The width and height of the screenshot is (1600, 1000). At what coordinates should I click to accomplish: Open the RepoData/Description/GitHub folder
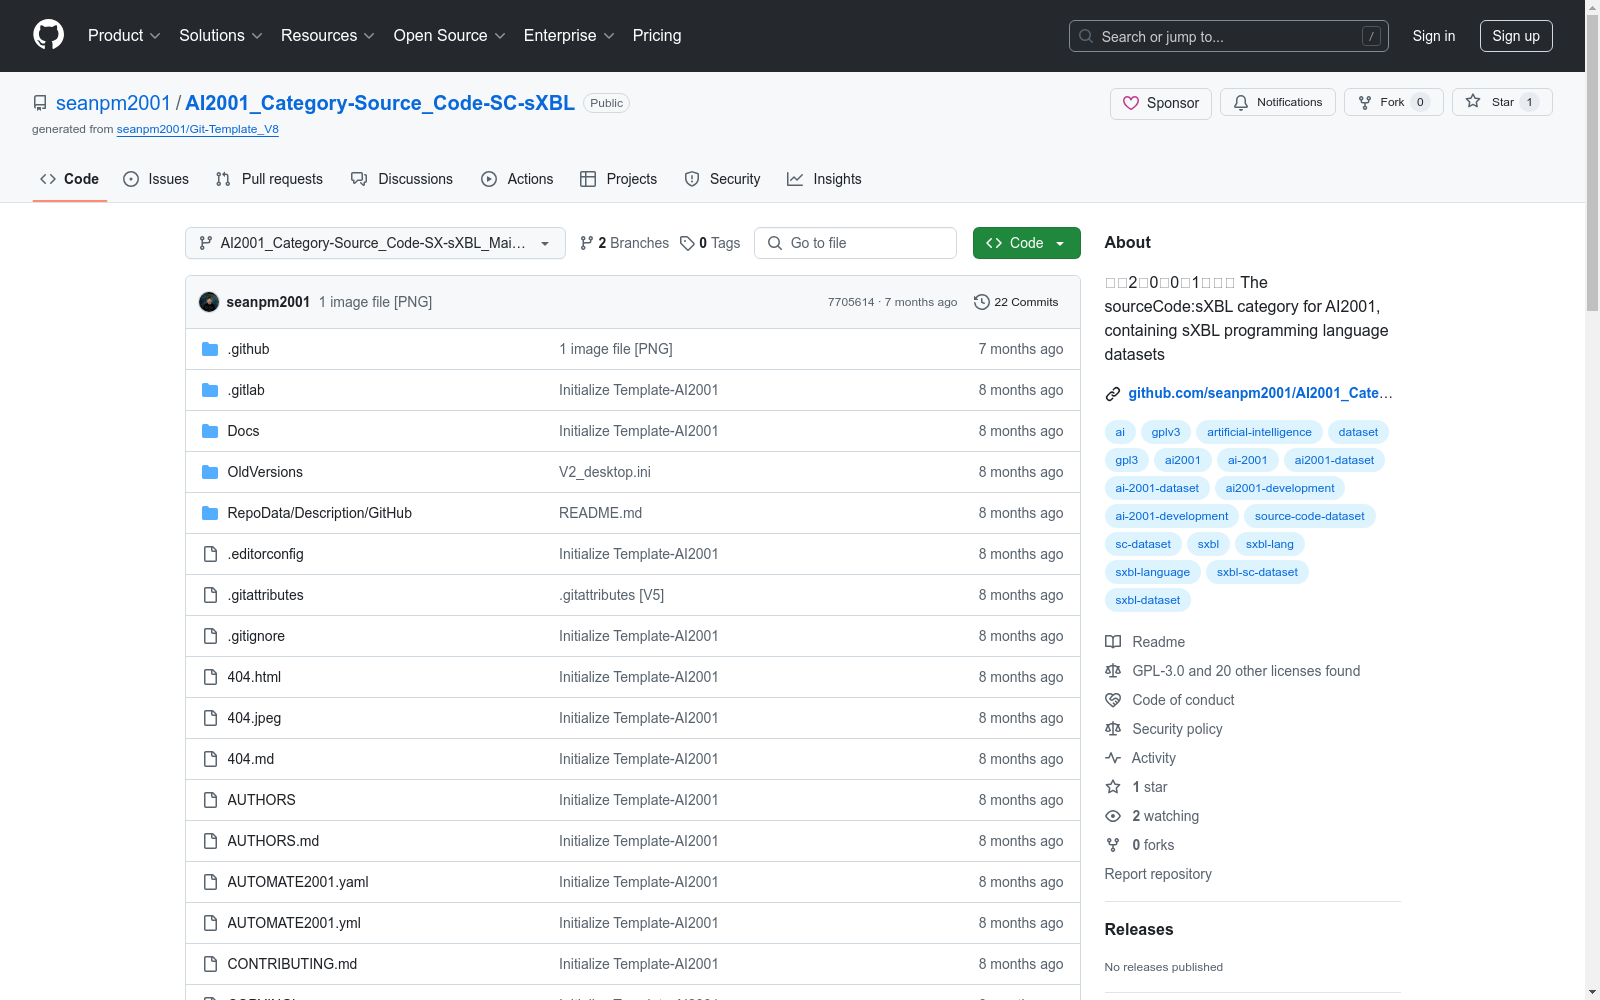pyautogui.click(x=320, y=513)
